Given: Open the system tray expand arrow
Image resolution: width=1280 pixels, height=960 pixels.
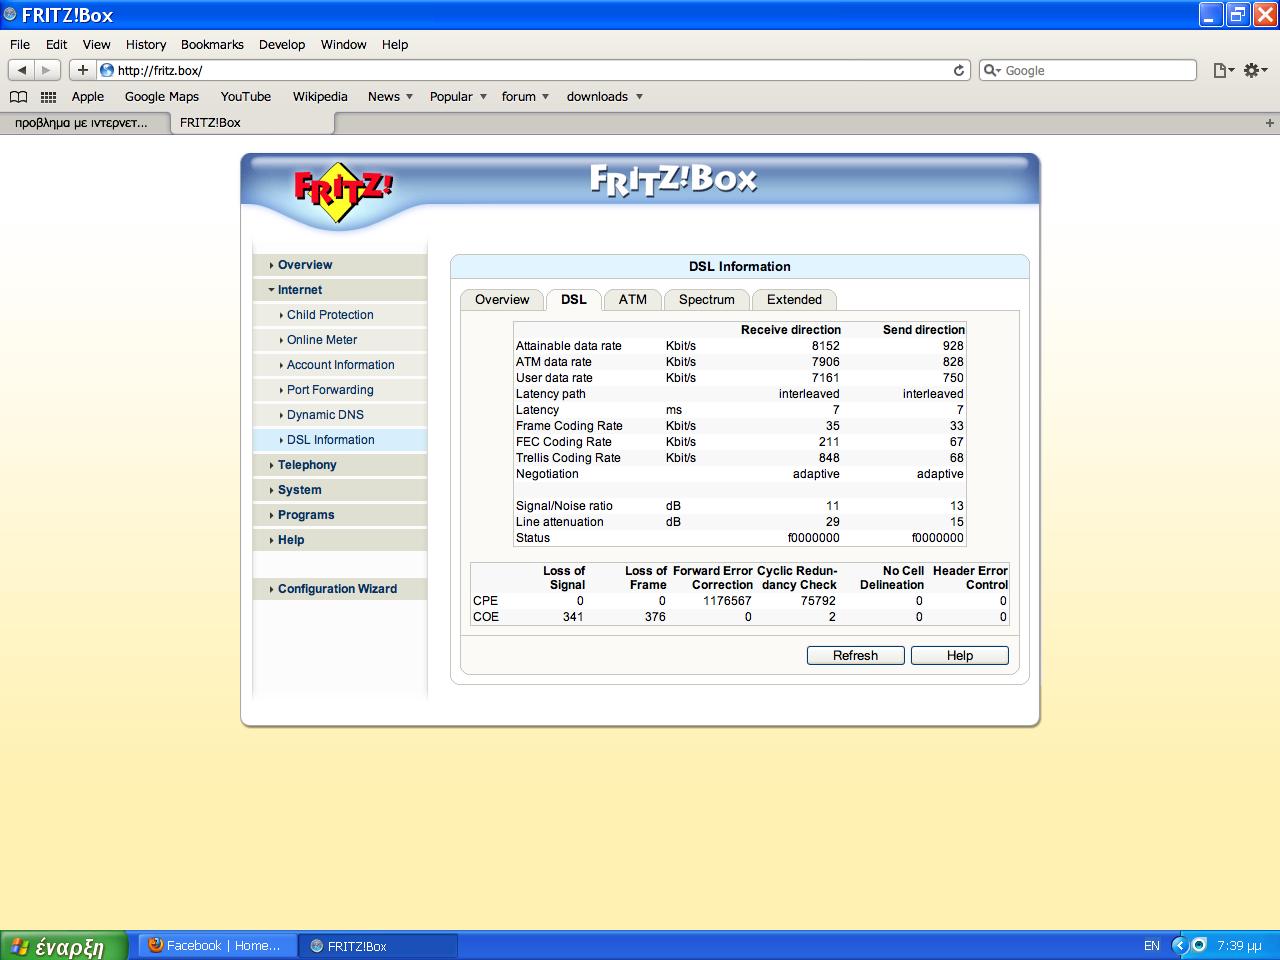Looking at the screenshot, I should (1180, 945).
